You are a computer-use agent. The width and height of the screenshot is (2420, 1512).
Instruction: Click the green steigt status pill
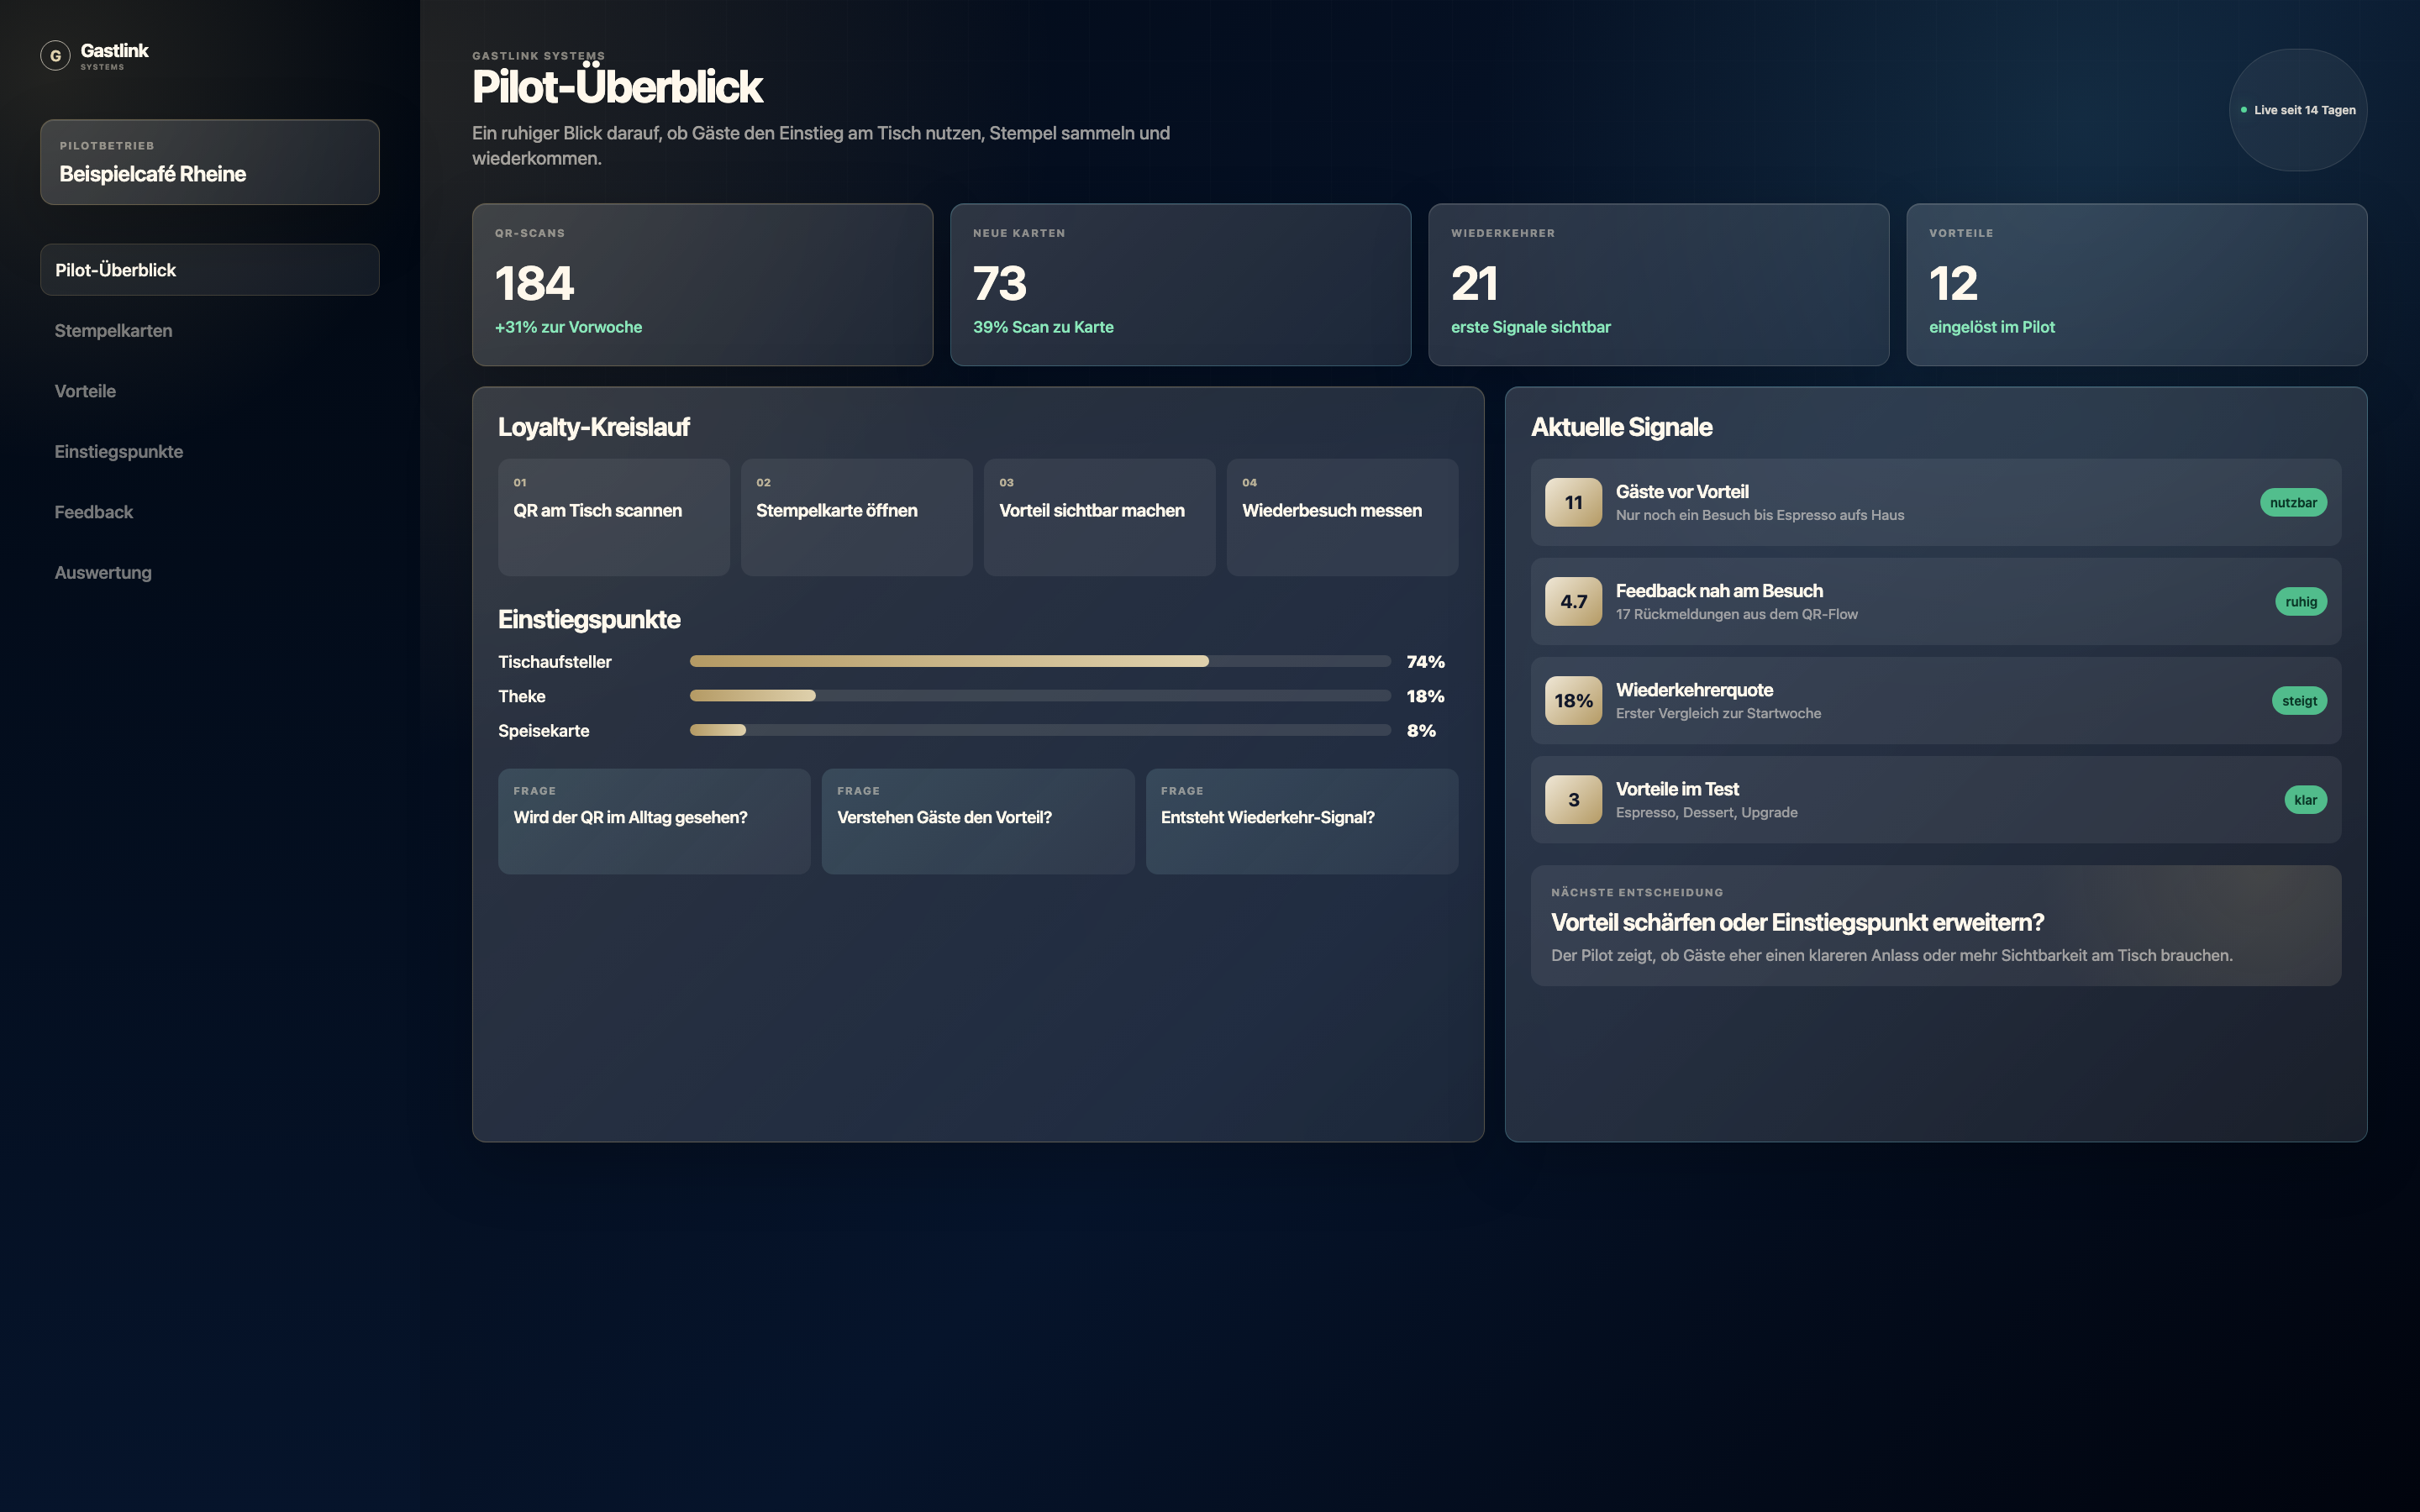(x=2299, y=700)
